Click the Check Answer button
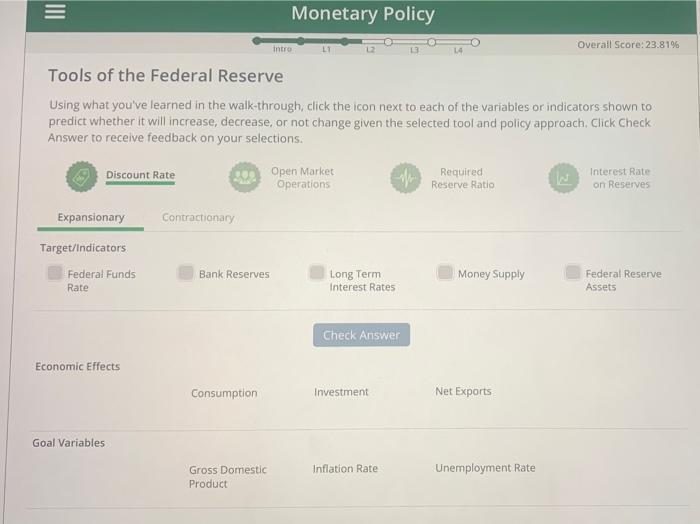 [362, 335]
